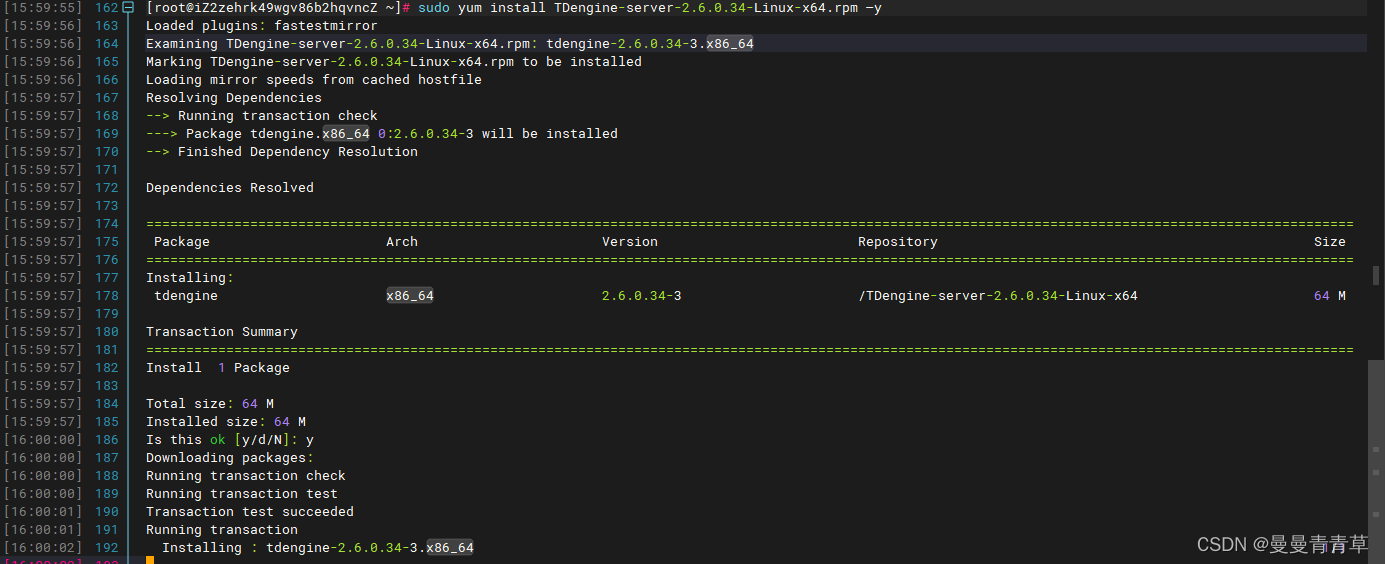
Task: Click the [15:59:55] timestamp
Action: coord(43,8)
